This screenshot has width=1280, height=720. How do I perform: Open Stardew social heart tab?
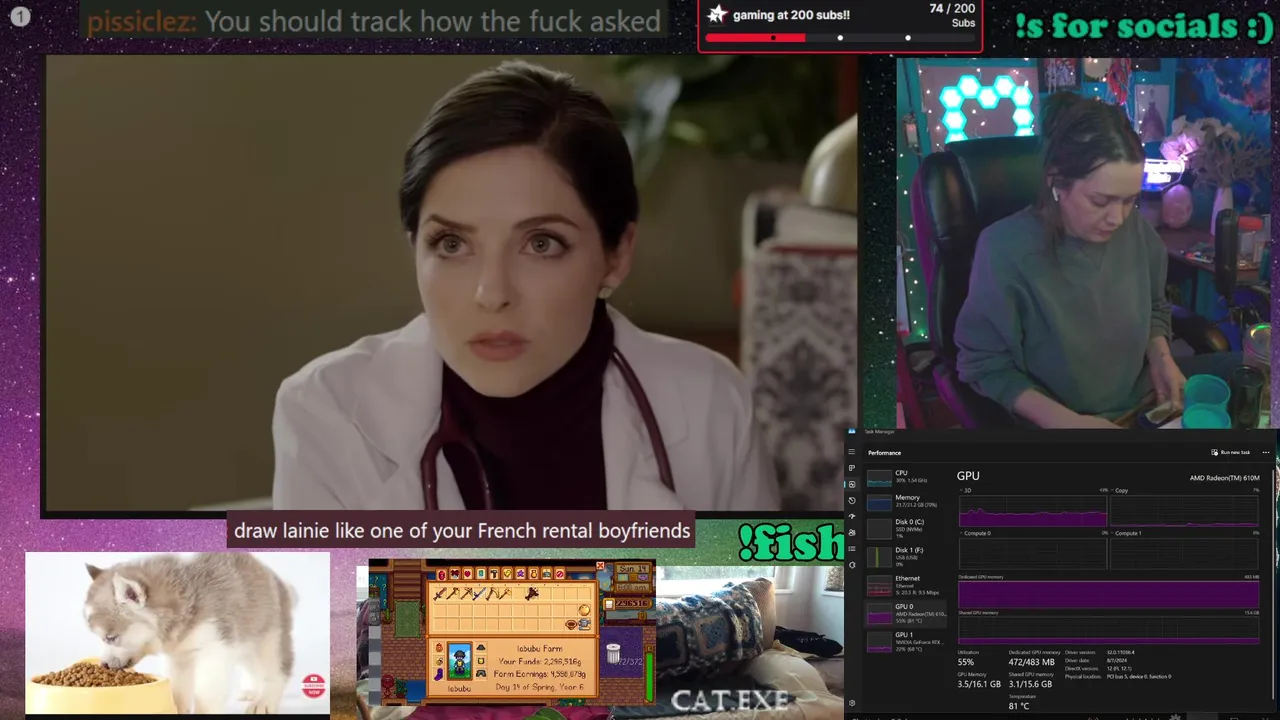pos(468,574)
